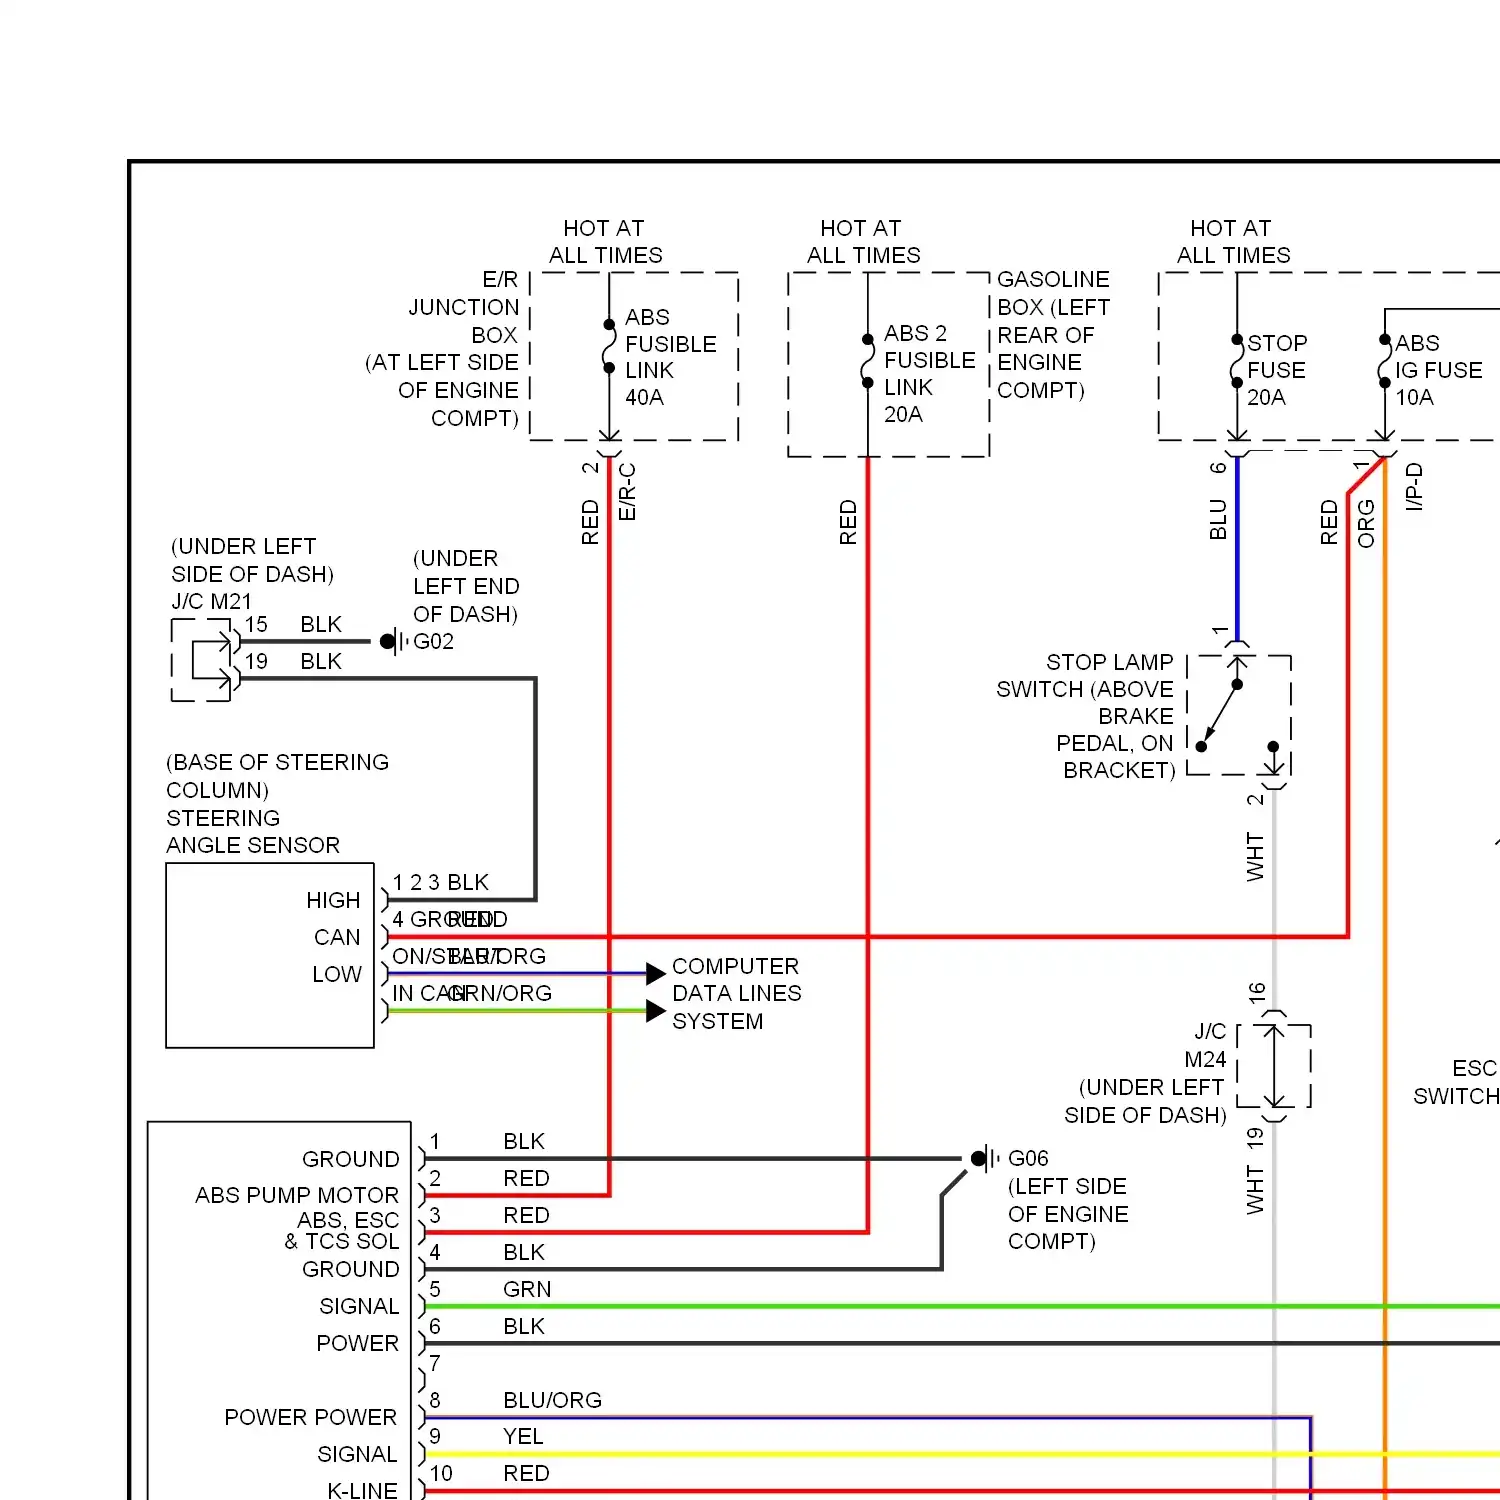Click the 'GASOLINE BOX' location label
The height and width of the screenshot is (1500, 1500).
click(x=1053, y=335)
